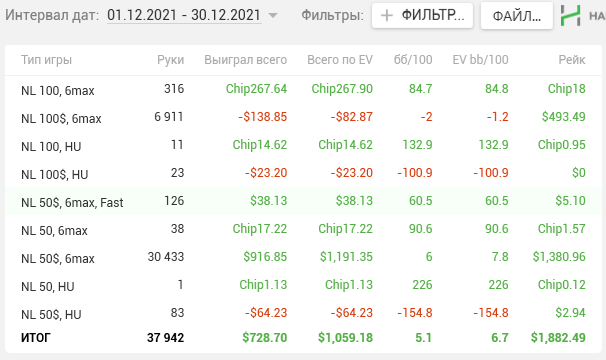Expand the date interval dropdown arrow
The width and height of the screenshot is (606, 360).
pyautogui.click(x=273, y=15)
